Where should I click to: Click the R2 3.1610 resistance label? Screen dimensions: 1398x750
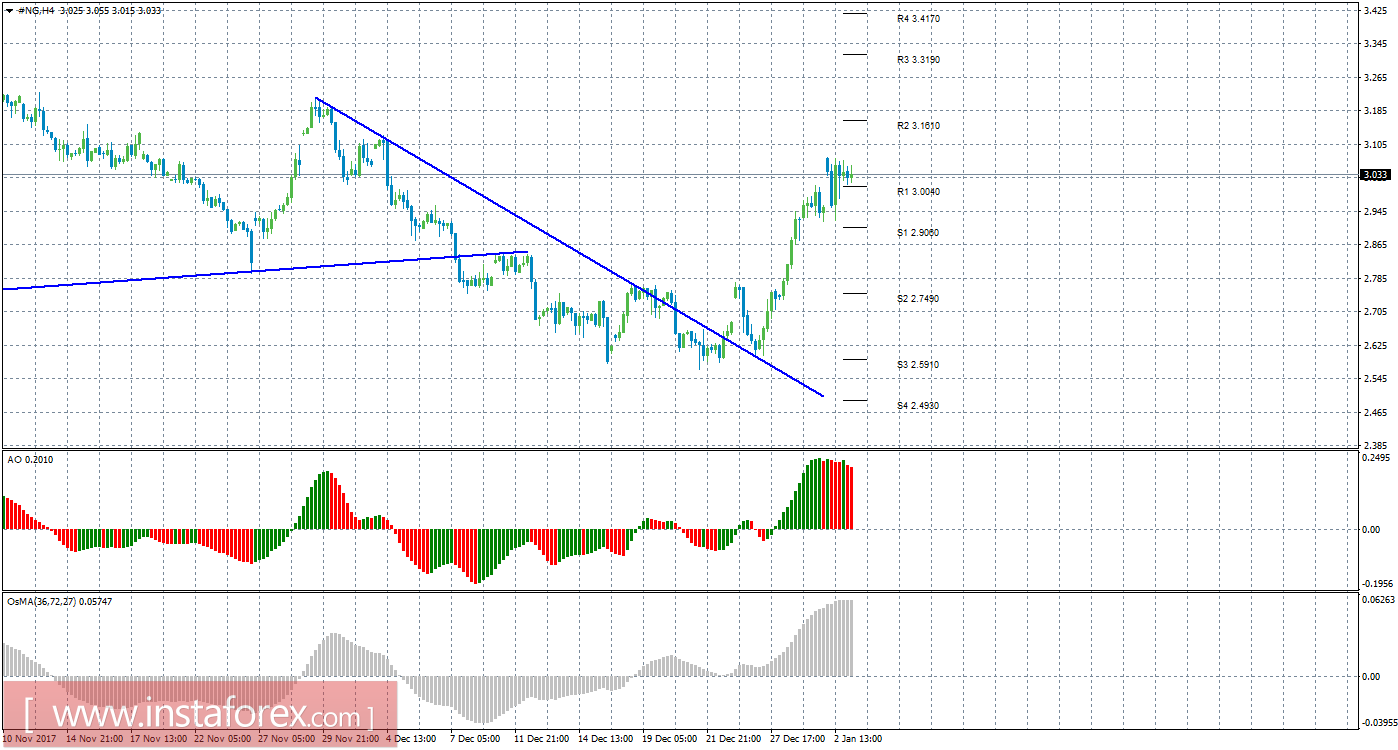click(918, 126)
